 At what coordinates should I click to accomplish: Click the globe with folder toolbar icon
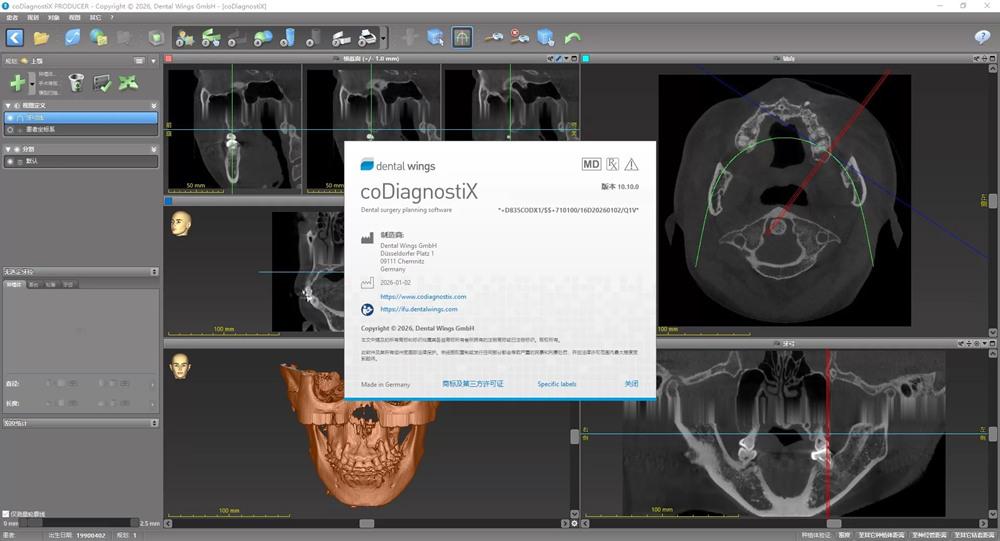pos(98,38)
